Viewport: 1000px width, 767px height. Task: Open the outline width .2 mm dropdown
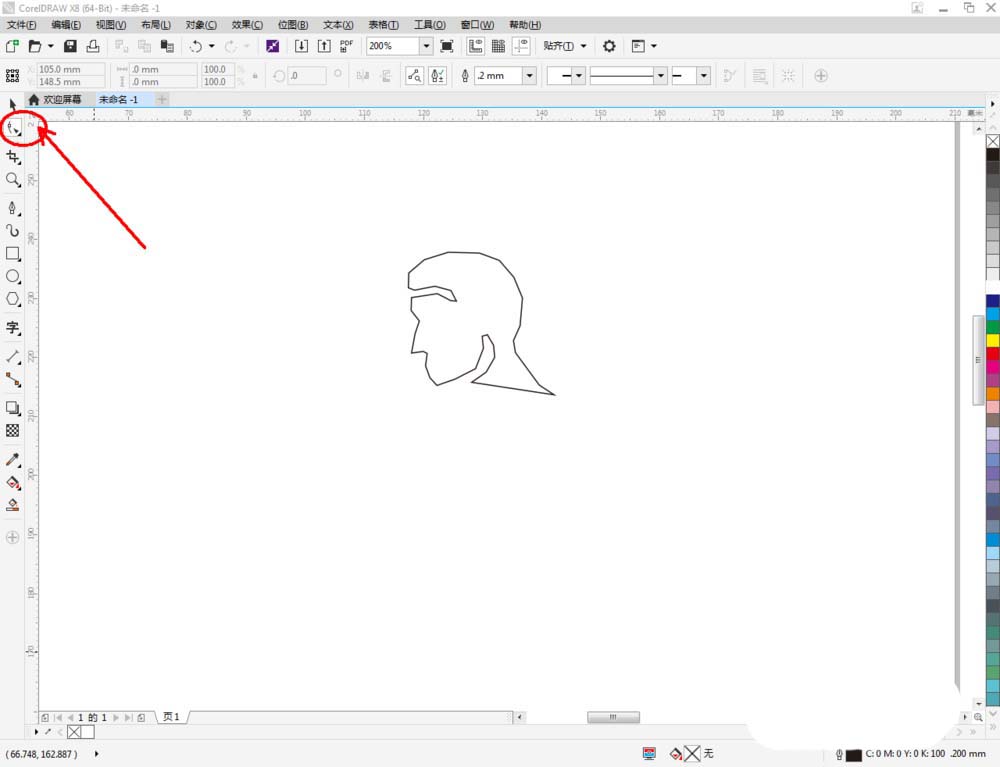pyautogui.click(x=529, y=76)
